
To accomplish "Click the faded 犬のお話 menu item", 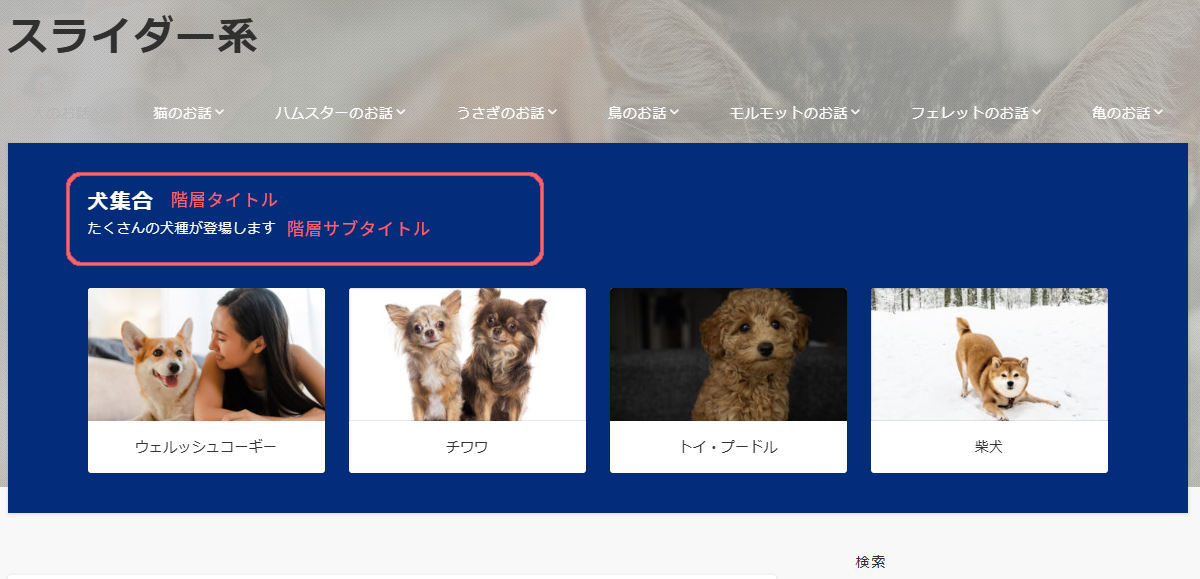I will coord(60,113).
